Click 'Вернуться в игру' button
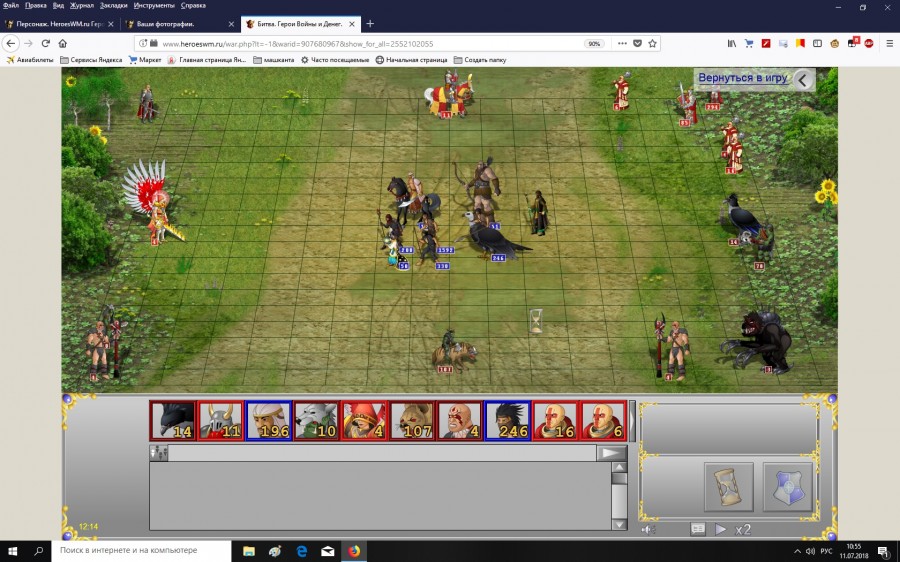Viewport: 900px width, 562px height. [x=743, y=78]
